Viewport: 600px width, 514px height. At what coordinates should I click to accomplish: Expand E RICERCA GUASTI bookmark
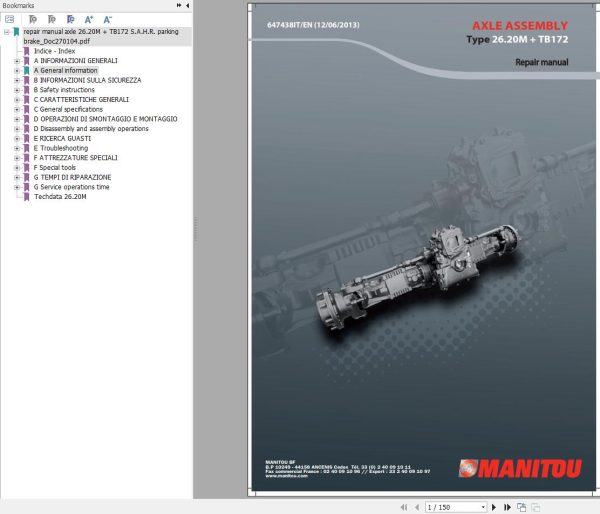17,139
